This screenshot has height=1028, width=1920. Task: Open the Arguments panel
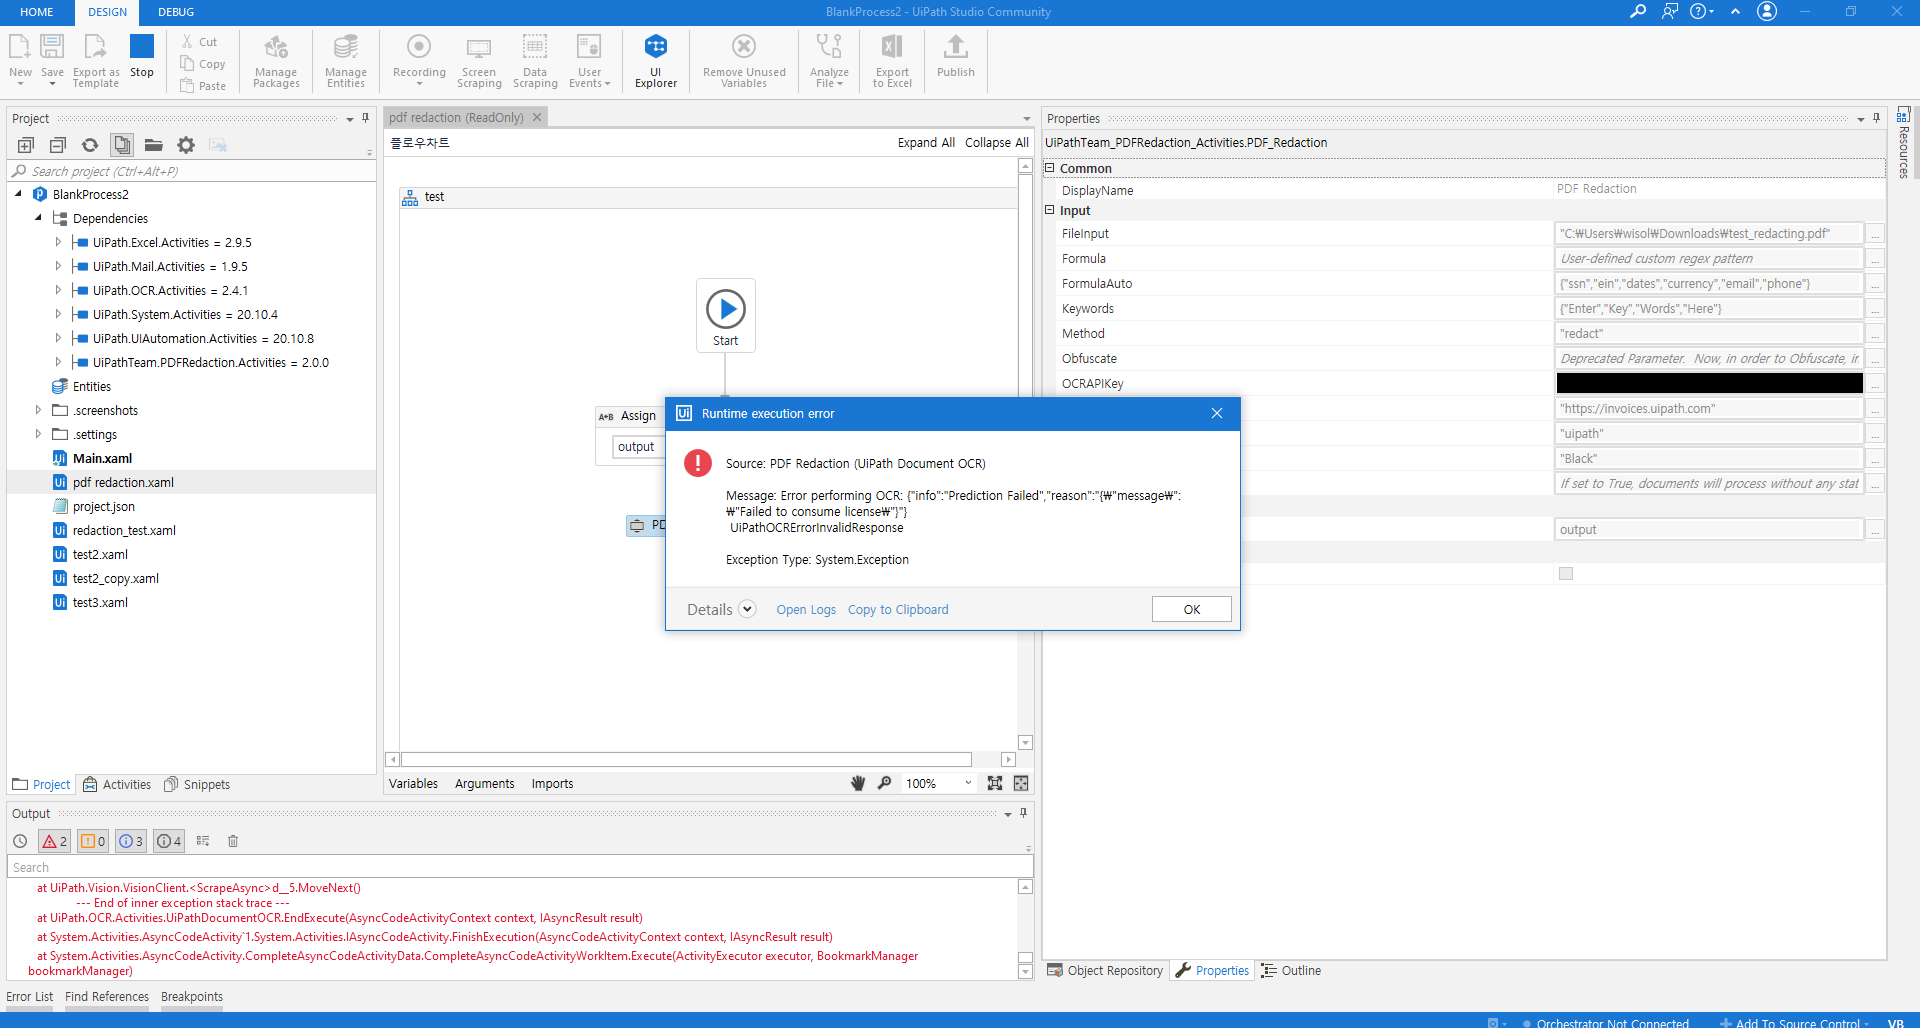[484, 784]
